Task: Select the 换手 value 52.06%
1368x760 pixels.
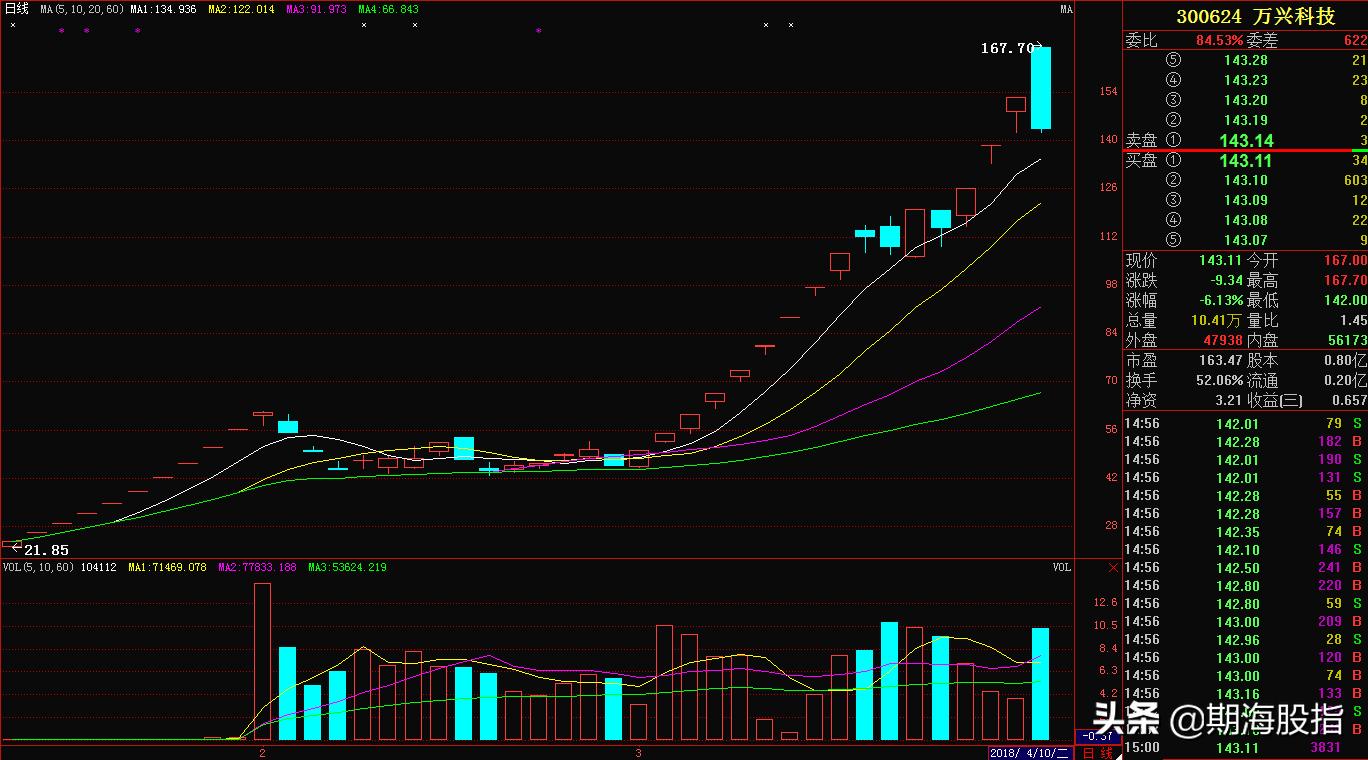Action: (1219, 380)
